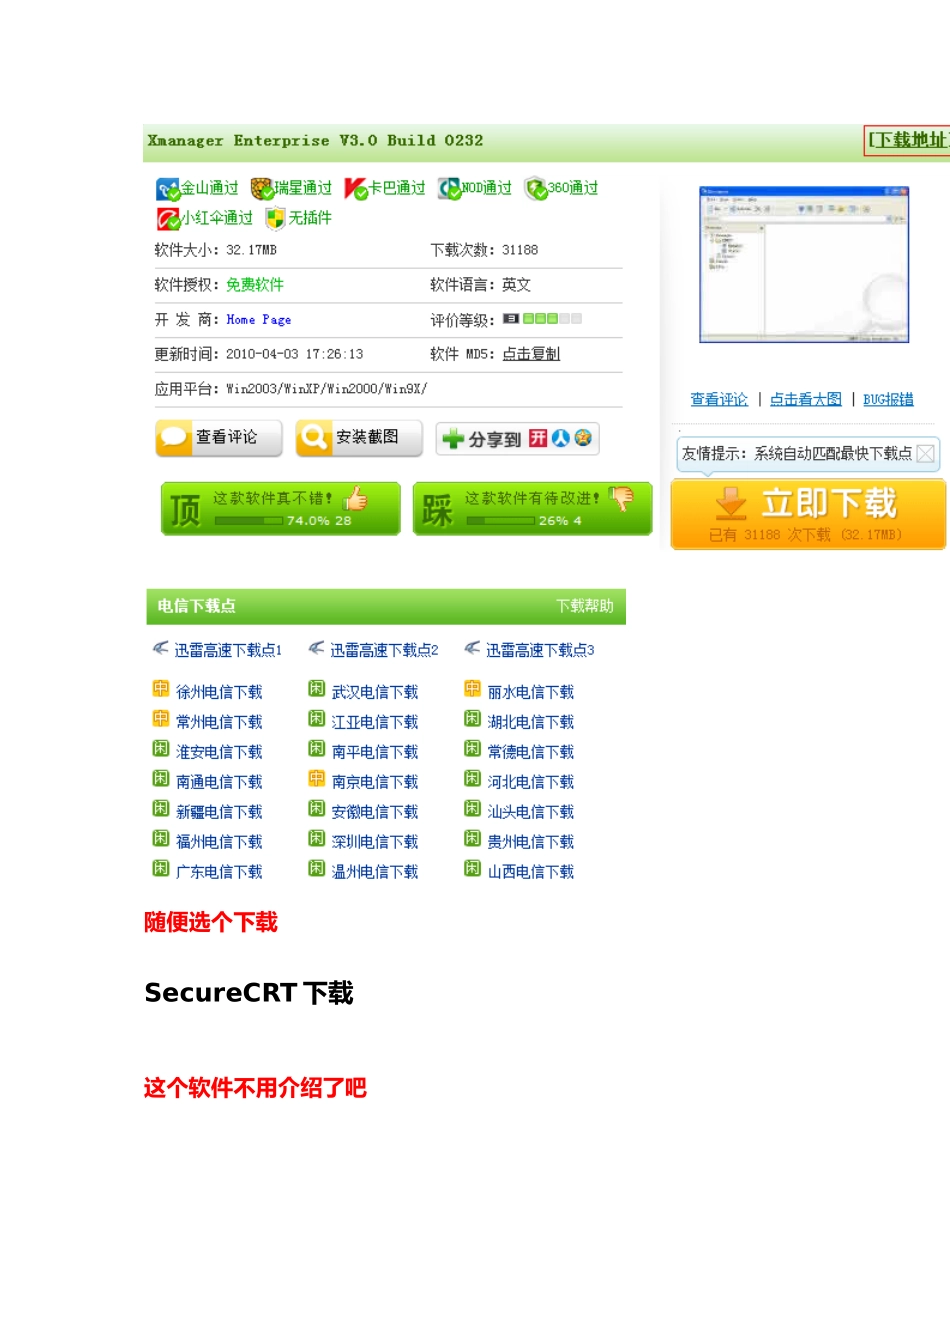Click 新疆电信下载 link
This screenshot has width=950, height=1344.
click(219, 812)
